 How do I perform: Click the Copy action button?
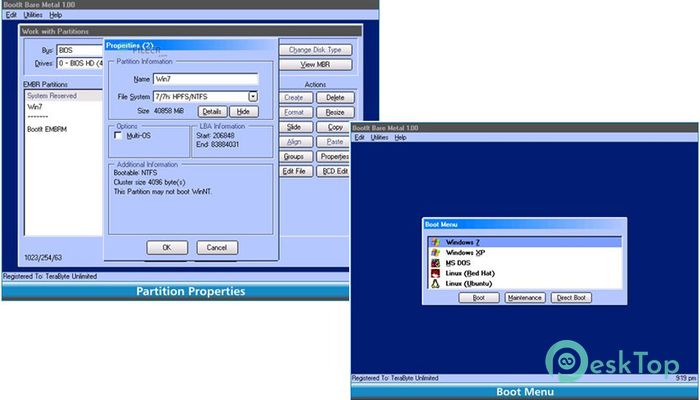pos(335,127)
